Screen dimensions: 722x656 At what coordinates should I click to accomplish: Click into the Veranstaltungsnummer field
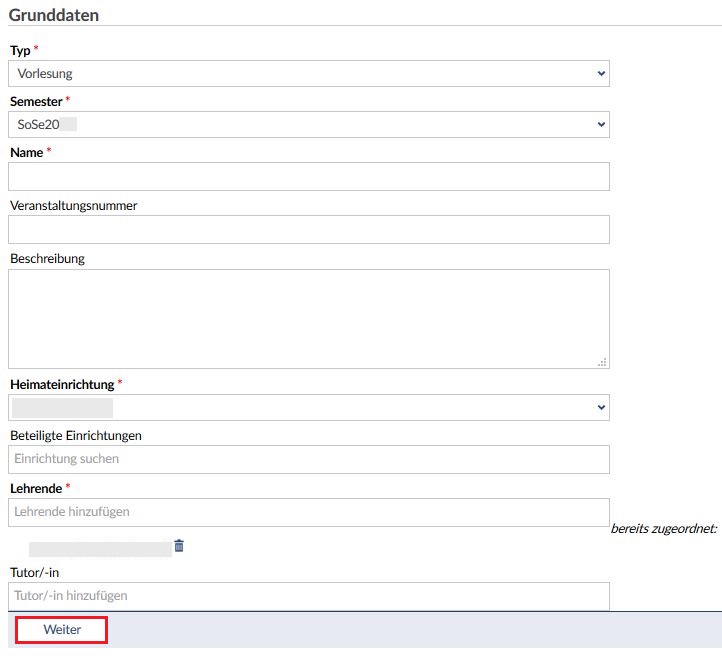click(x=308, y=230)
